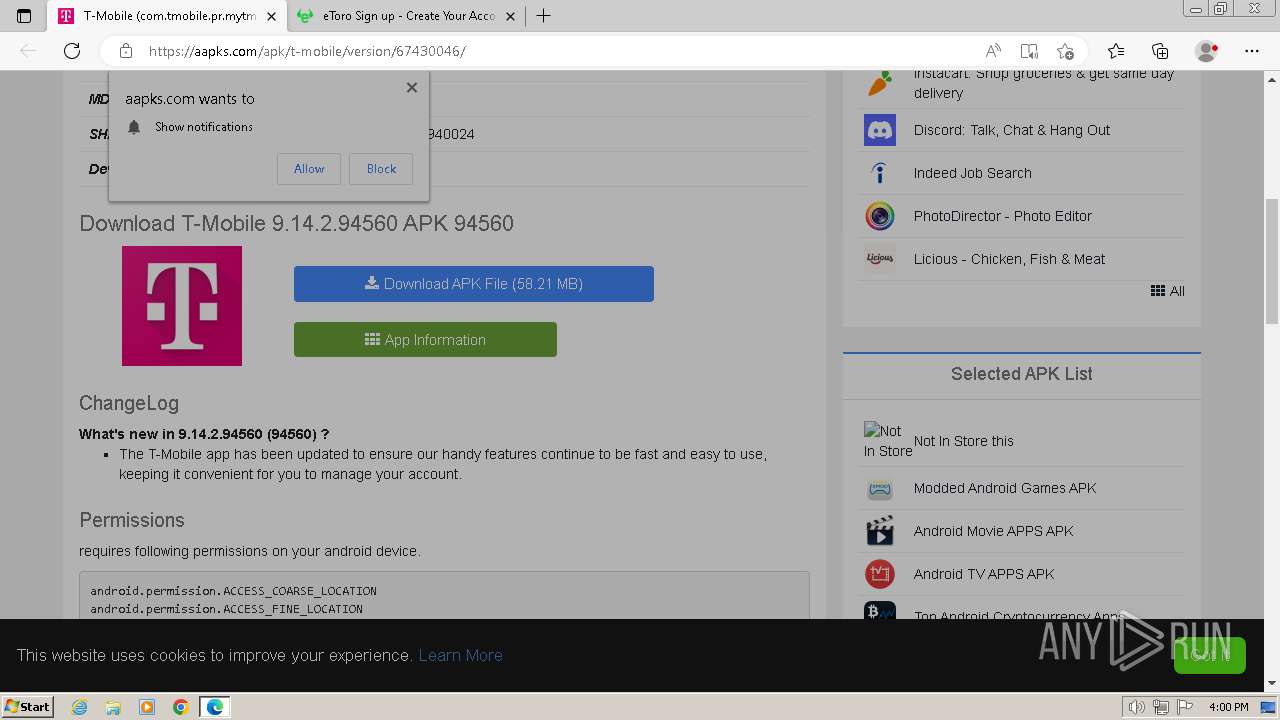
Task: Open Instacart: Shop groceries link
Action: pos(1044,83)
